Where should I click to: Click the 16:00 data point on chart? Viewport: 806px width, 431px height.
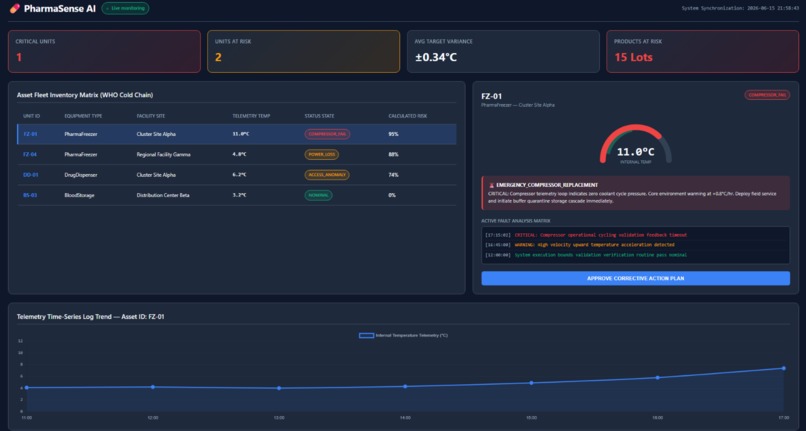(657, 378)
